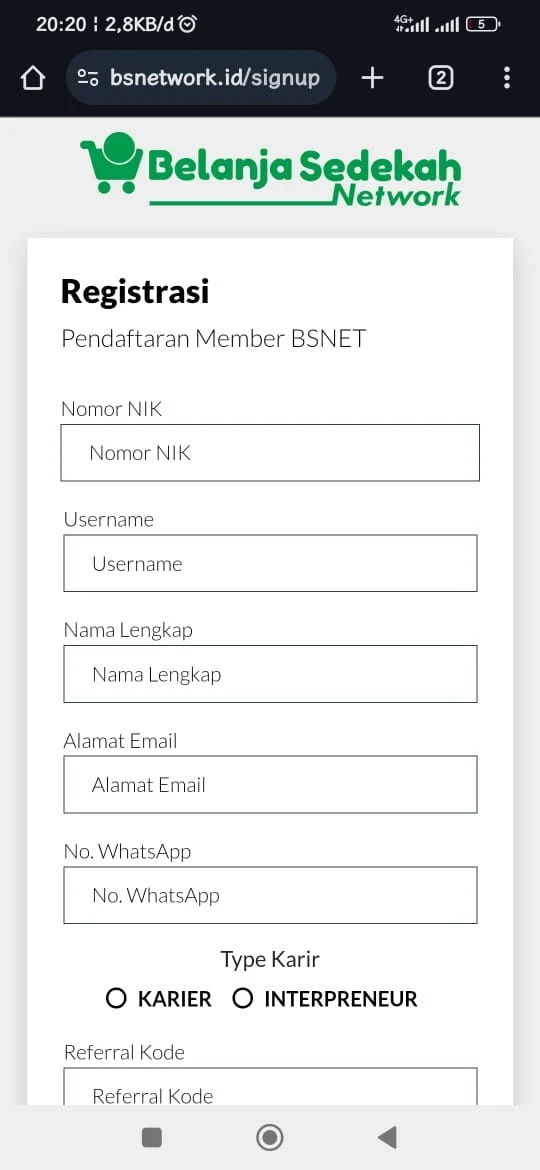Focus the Alamat Email field
The height and width of the screenshot is (1170, 540).
(x=270, y=784)
